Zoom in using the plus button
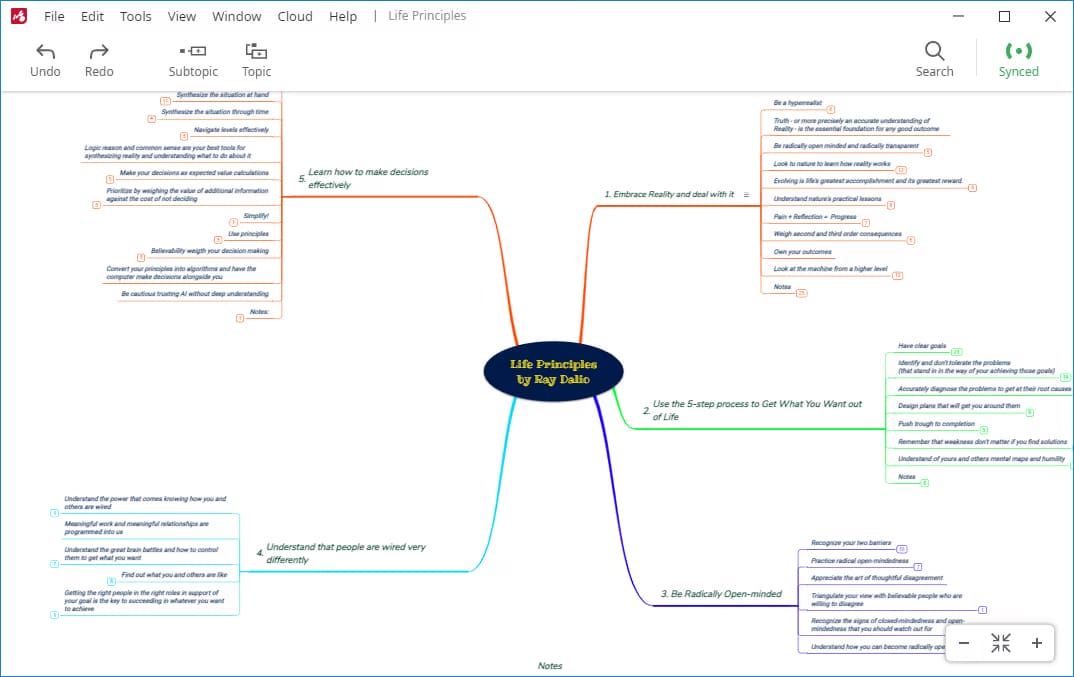The width and height of the screenshot is (1074, 677). 1037,644
